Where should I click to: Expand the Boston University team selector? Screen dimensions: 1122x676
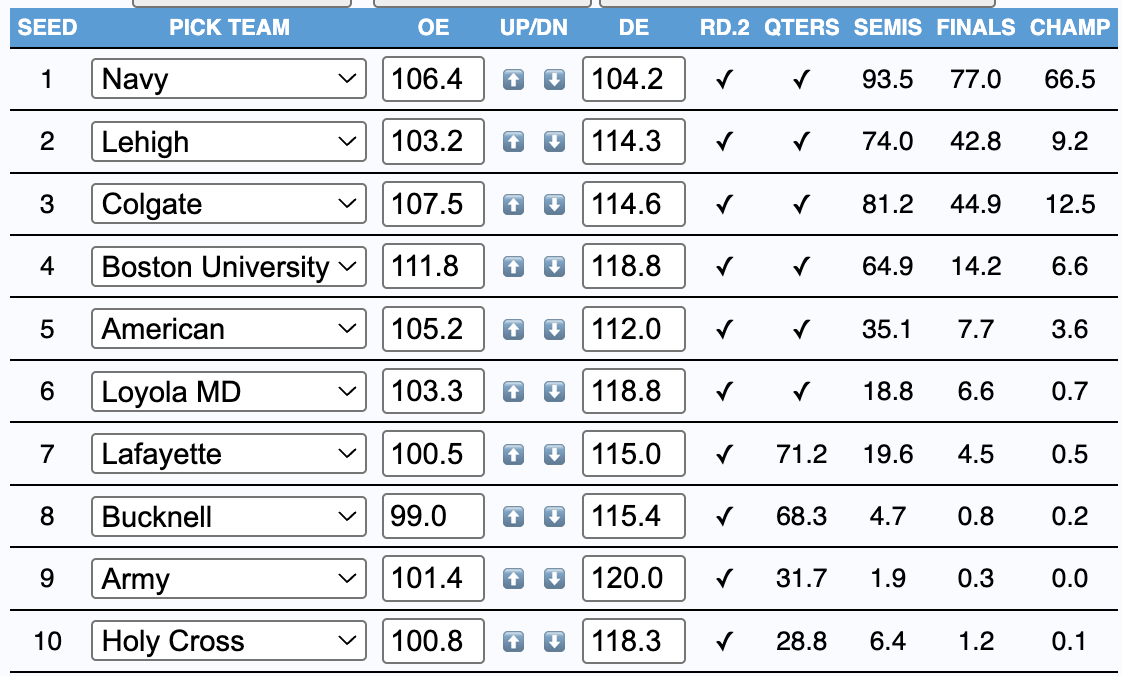coord(228,267)
